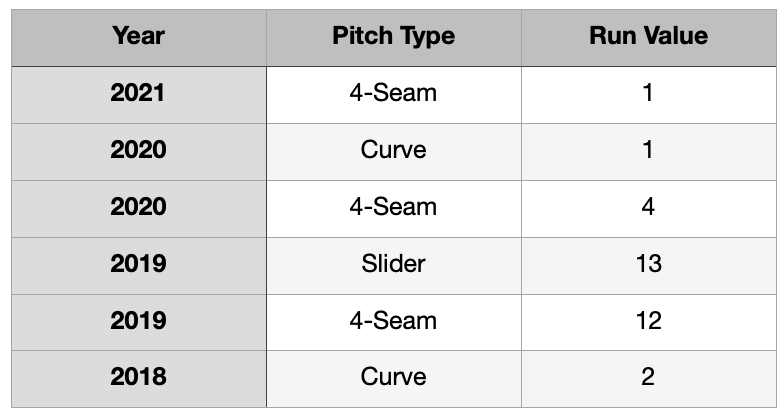Viewport: 784px width, 418px height.
Task: Click the cell with Run Value 13
Action: (648, 265)
